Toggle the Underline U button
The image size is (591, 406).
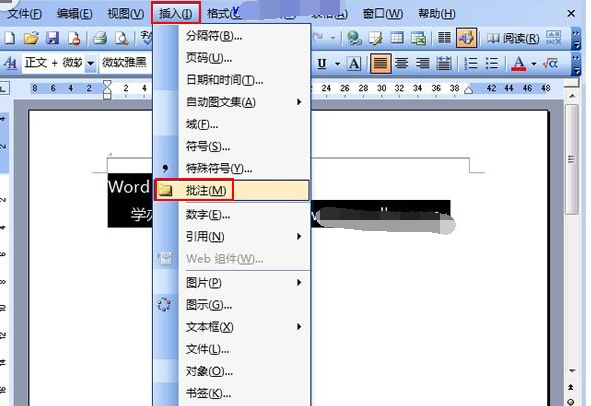pyautogui.click(x=322, y=63)
